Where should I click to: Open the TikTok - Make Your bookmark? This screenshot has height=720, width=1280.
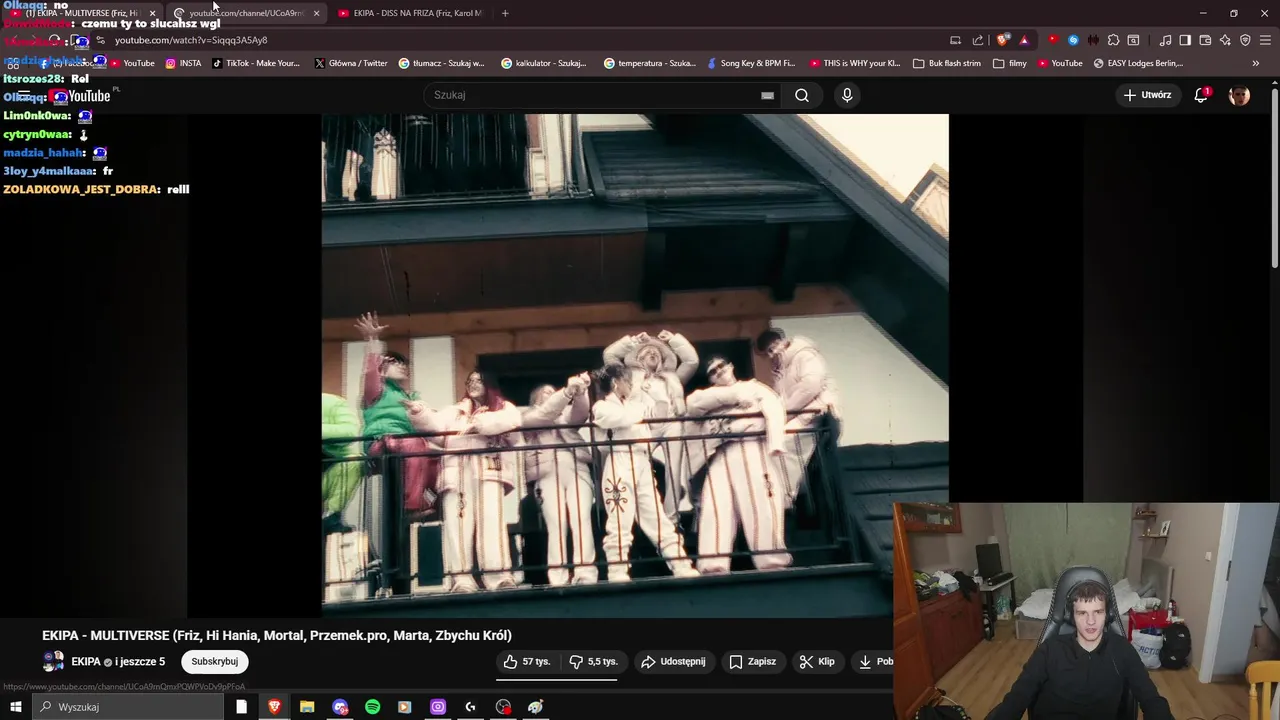tap(256, 63)
